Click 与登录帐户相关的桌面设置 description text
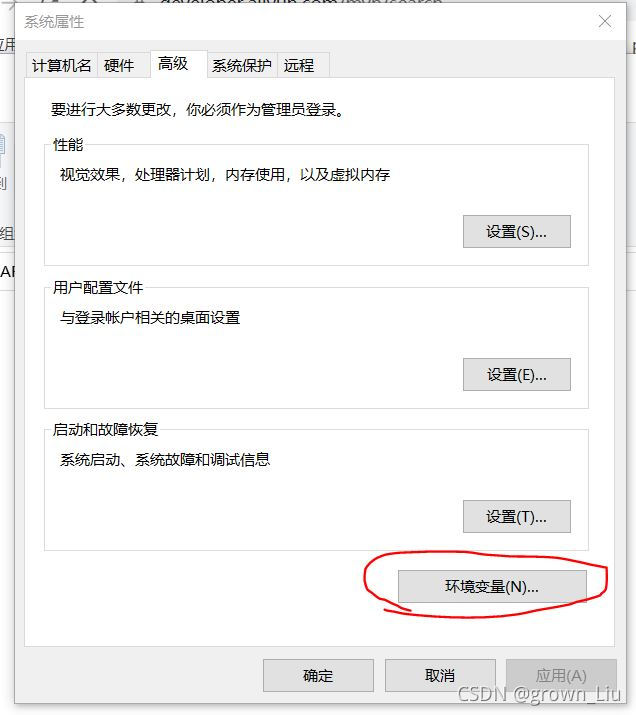 150,317
